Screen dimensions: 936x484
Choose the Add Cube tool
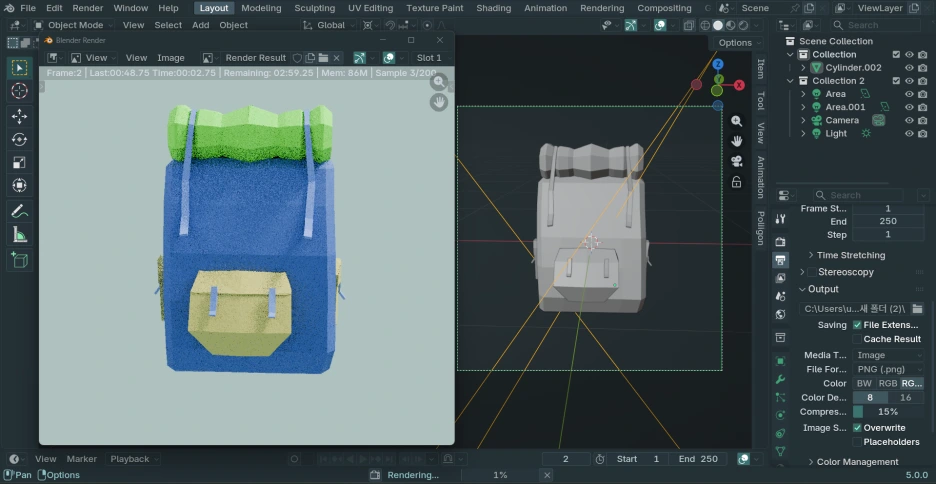click(19, 260)
